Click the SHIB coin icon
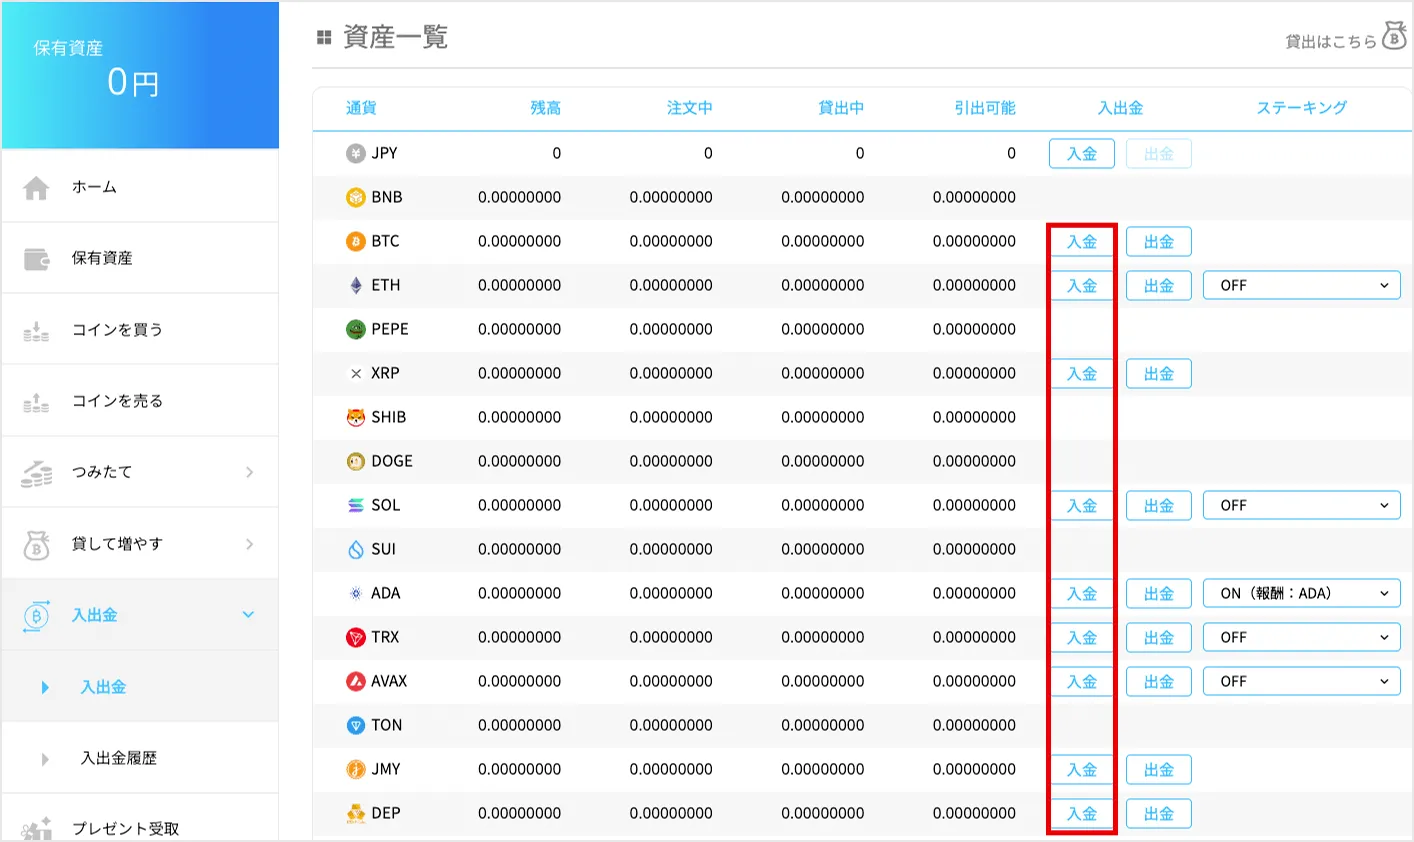This screenshot has width=1414, height=842. click(355, 417)
